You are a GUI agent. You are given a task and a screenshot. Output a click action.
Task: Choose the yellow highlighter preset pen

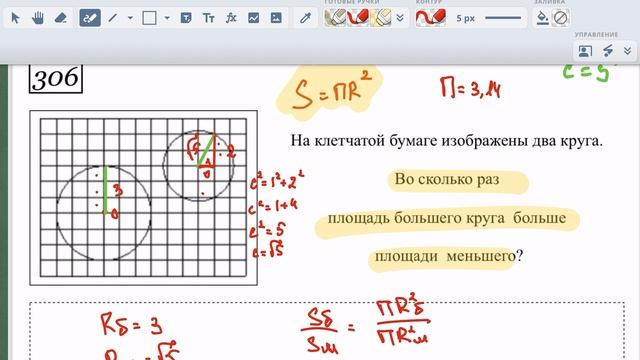(380, 18)
